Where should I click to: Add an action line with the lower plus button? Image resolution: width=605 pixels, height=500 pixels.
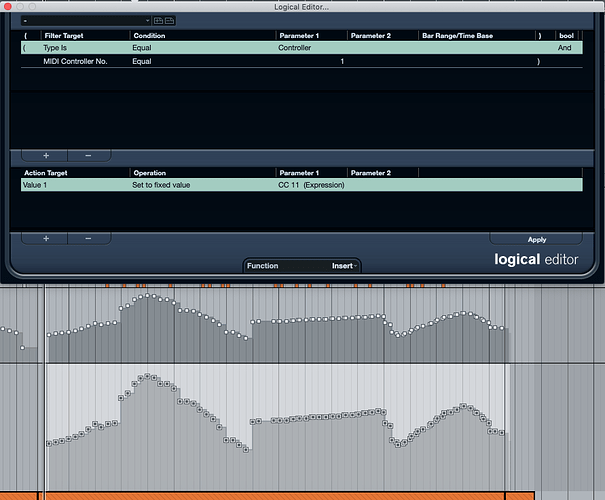pyautogui.click(x=46, y=238)
